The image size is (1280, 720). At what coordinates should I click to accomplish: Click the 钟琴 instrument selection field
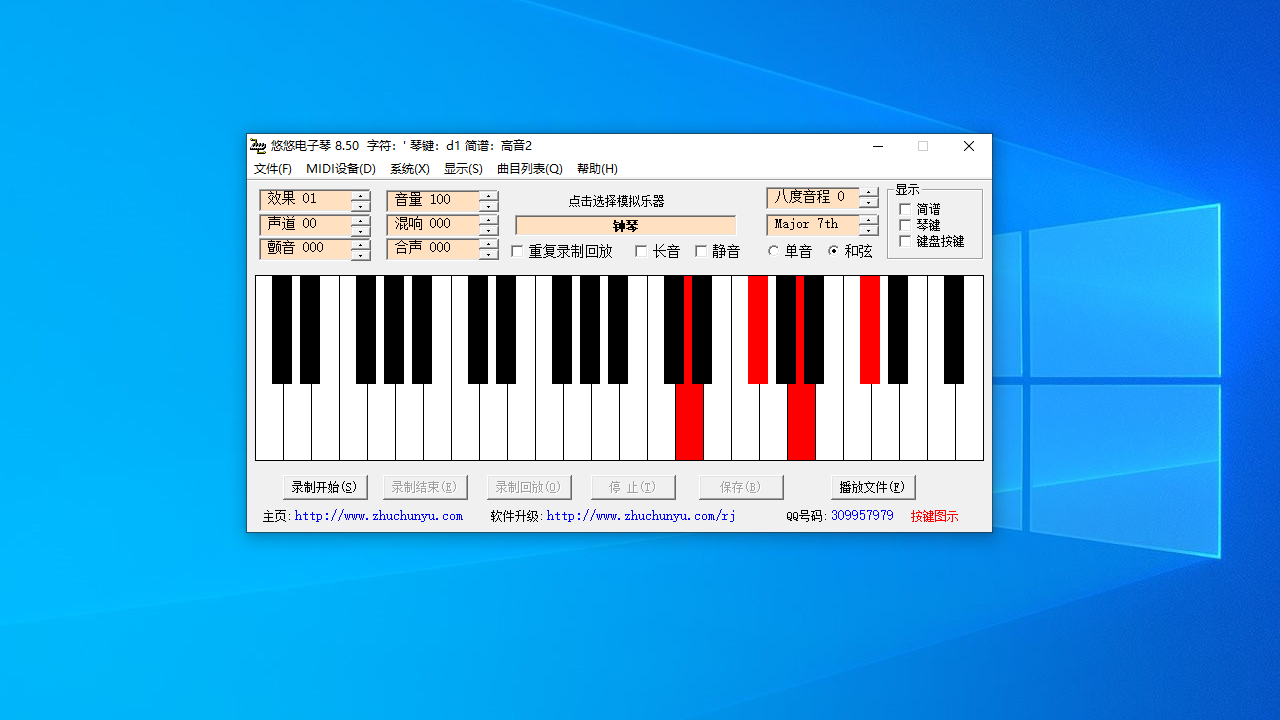(625, 226)
